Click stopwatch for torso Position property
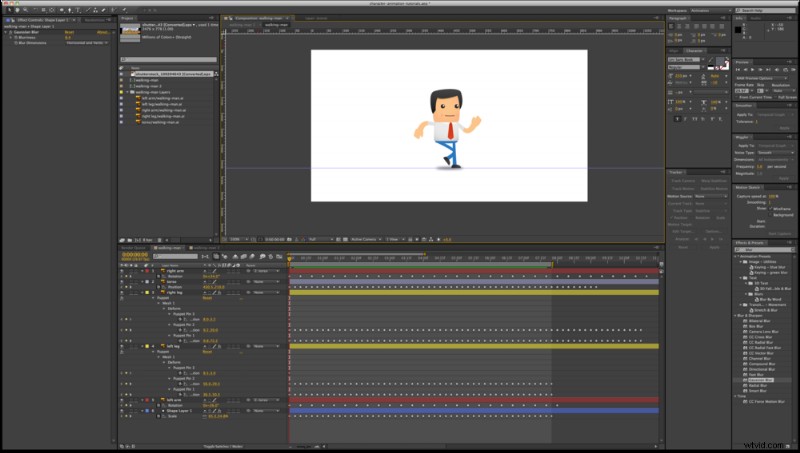 coord(159,287)
